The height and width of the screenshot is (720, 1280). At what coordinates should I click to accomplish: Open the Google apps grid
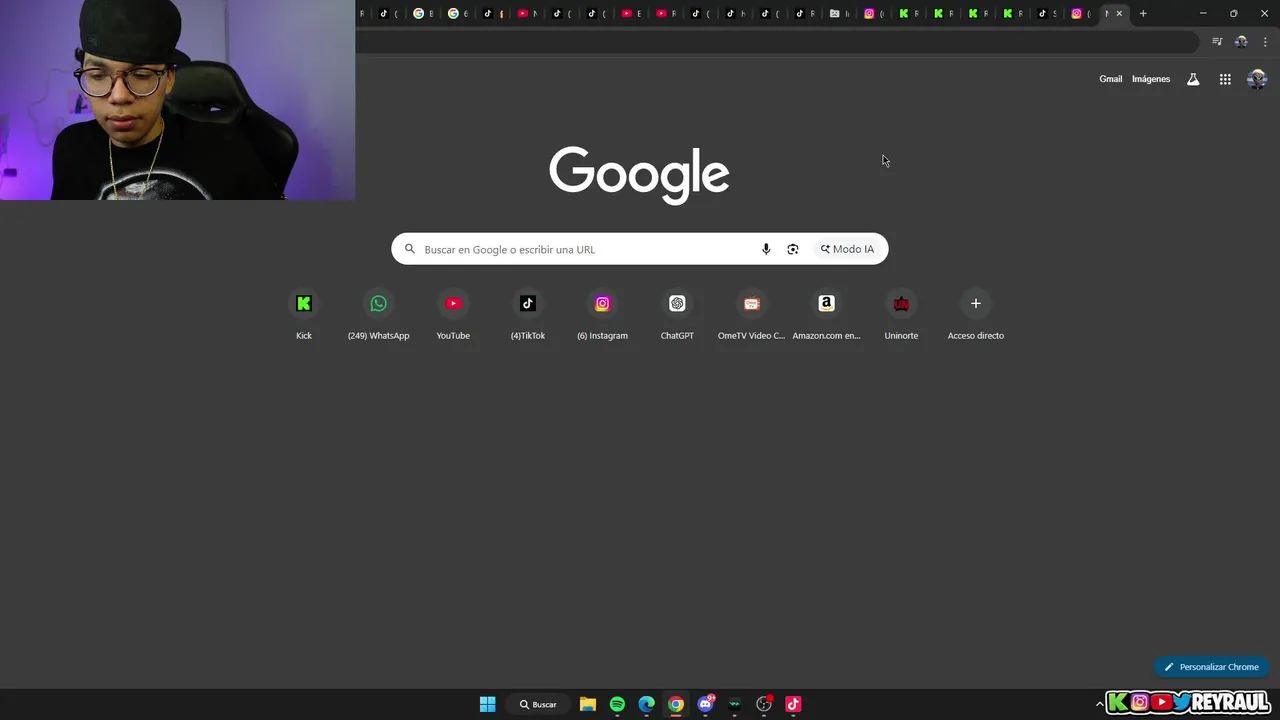click(x=1225, y=79)
